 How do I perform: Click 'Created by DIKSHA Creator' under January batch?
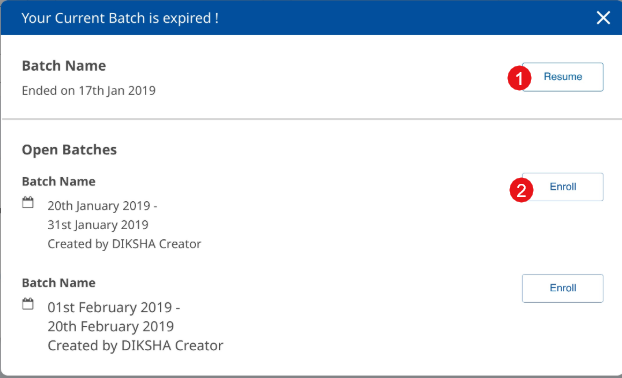124,244
